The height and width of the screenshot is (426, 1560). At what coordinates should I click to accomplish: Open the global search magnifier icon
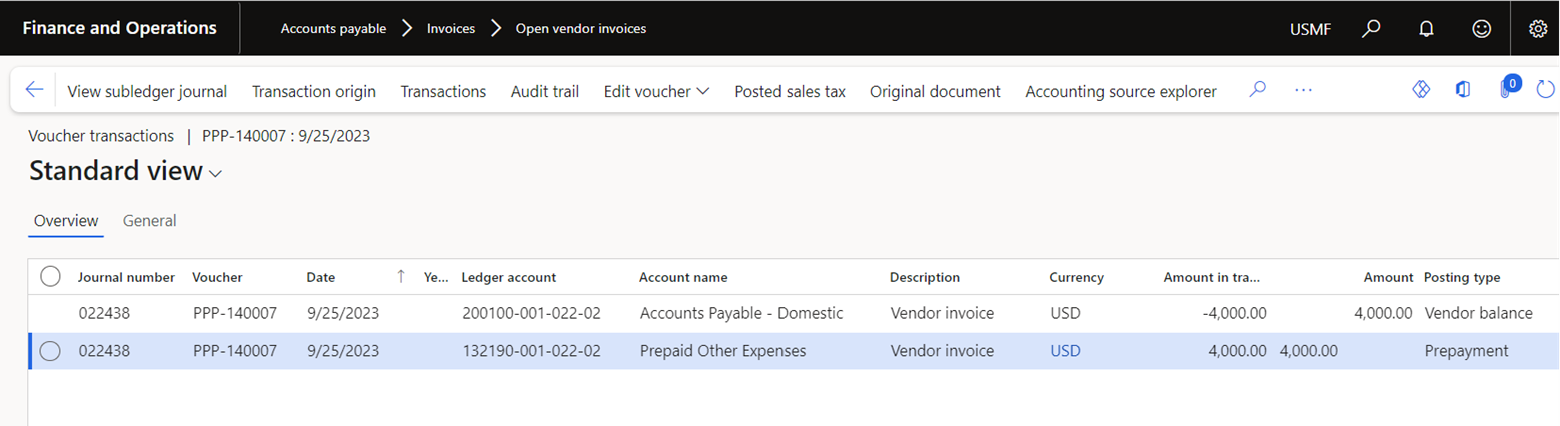[x=1372, y=28]
